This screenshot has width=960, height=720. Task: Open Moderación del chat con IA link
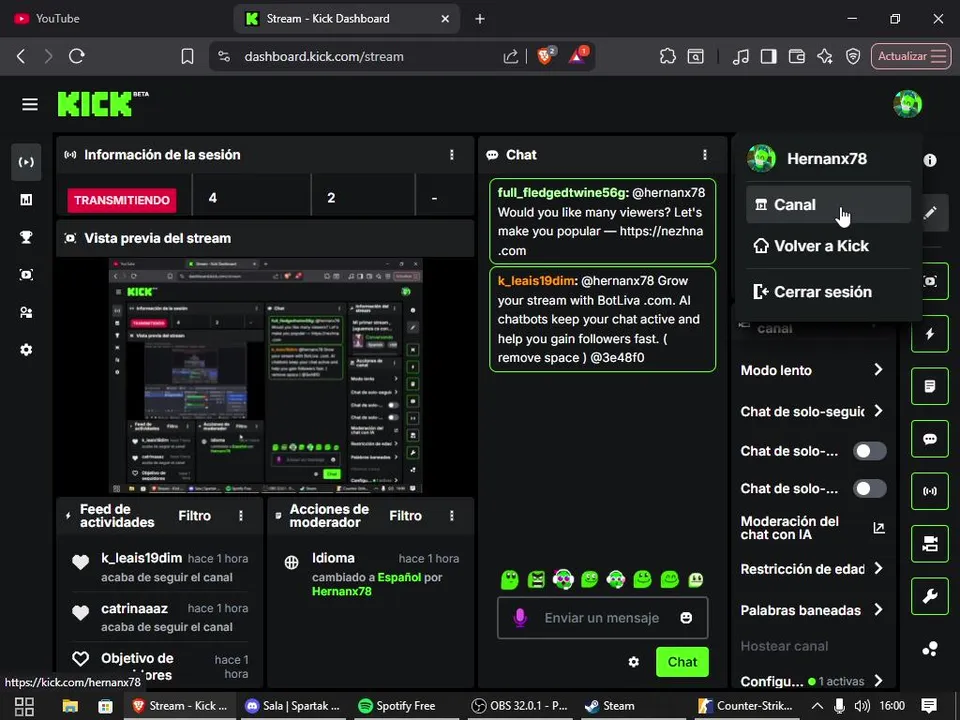pyautogui.click(x=812, y=528)
